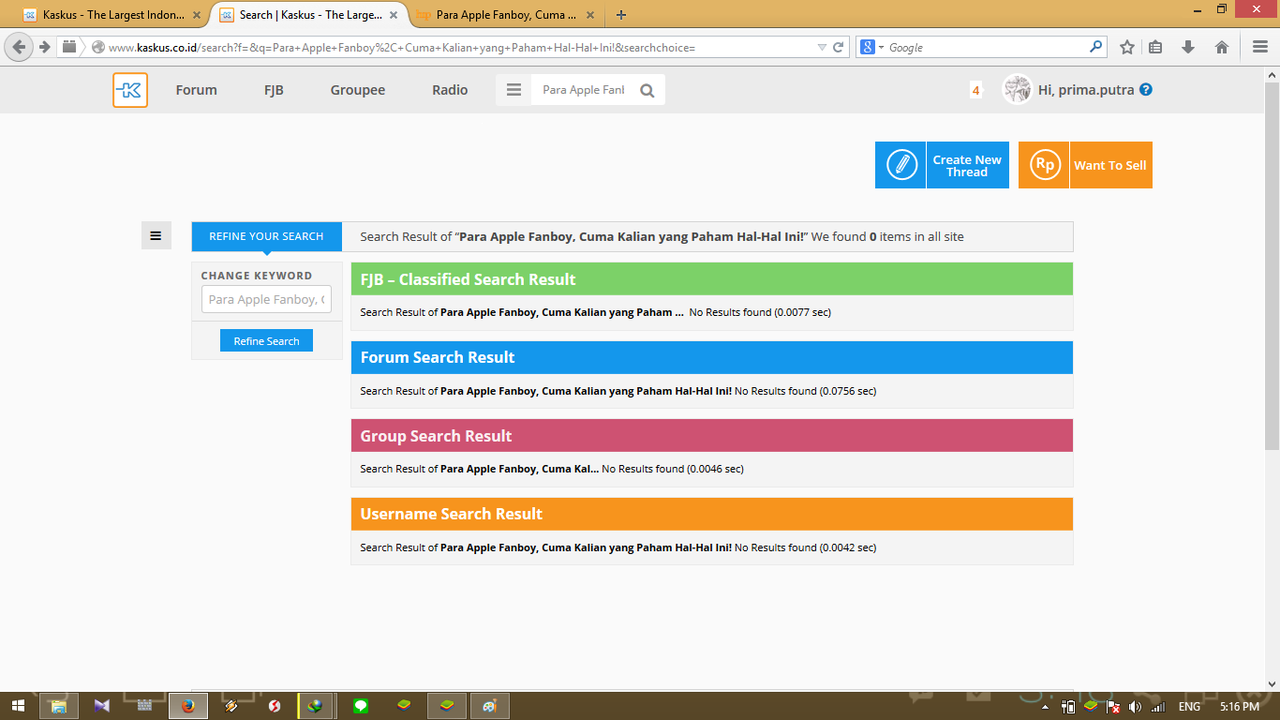Toggle the sidebar hamburger icon left of Refine

[x=156, y=236]
